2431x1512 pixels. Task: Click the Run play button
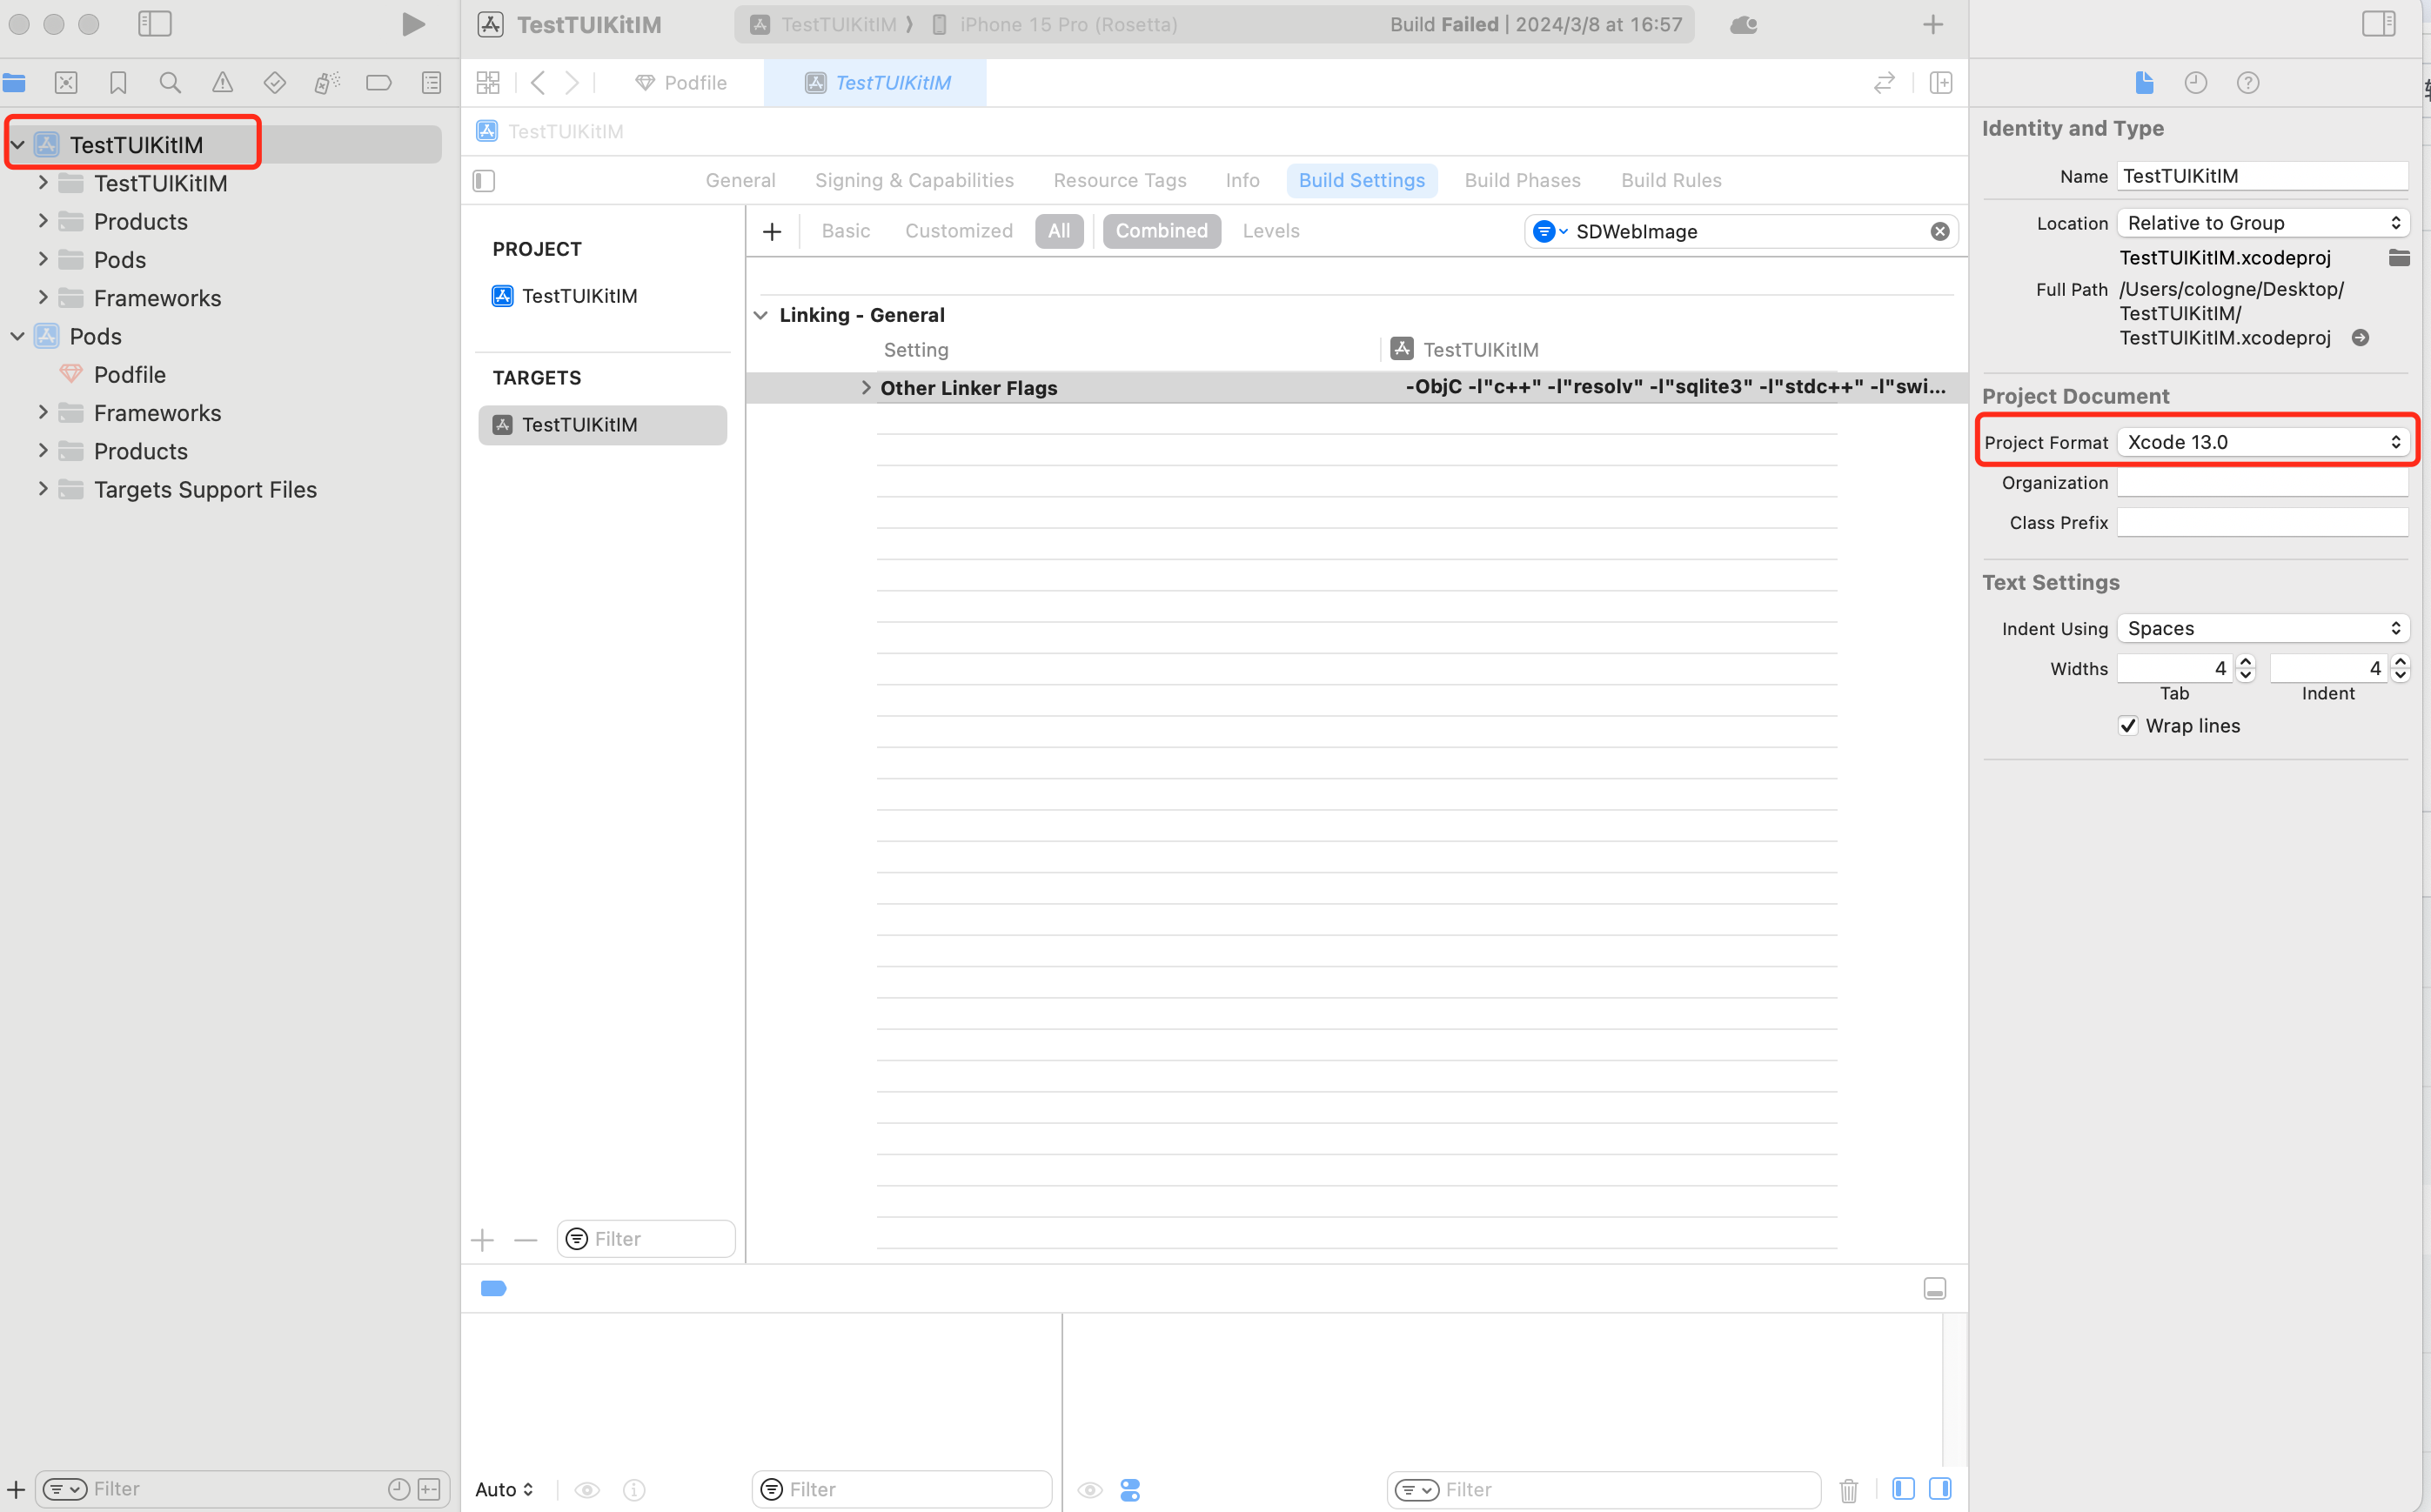[x=412, y=24]
